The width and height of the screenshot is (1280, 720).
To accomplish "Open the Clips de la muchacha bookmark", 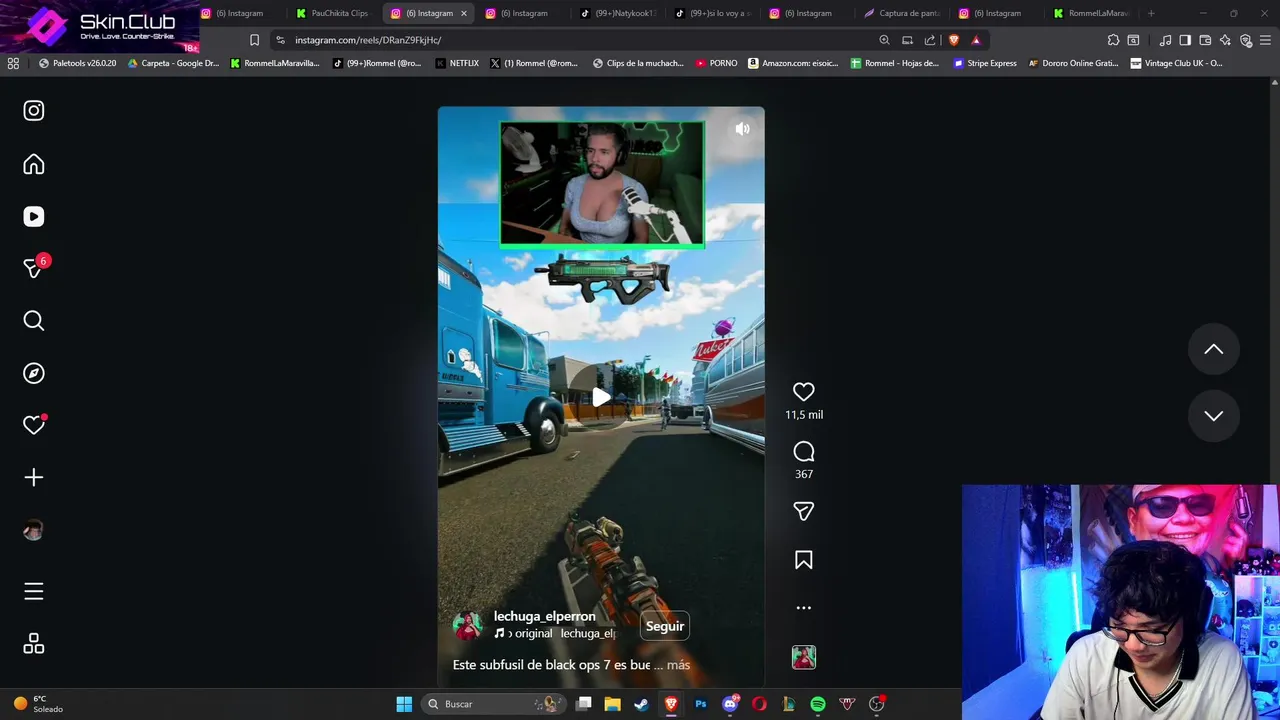I will point(638,63).
